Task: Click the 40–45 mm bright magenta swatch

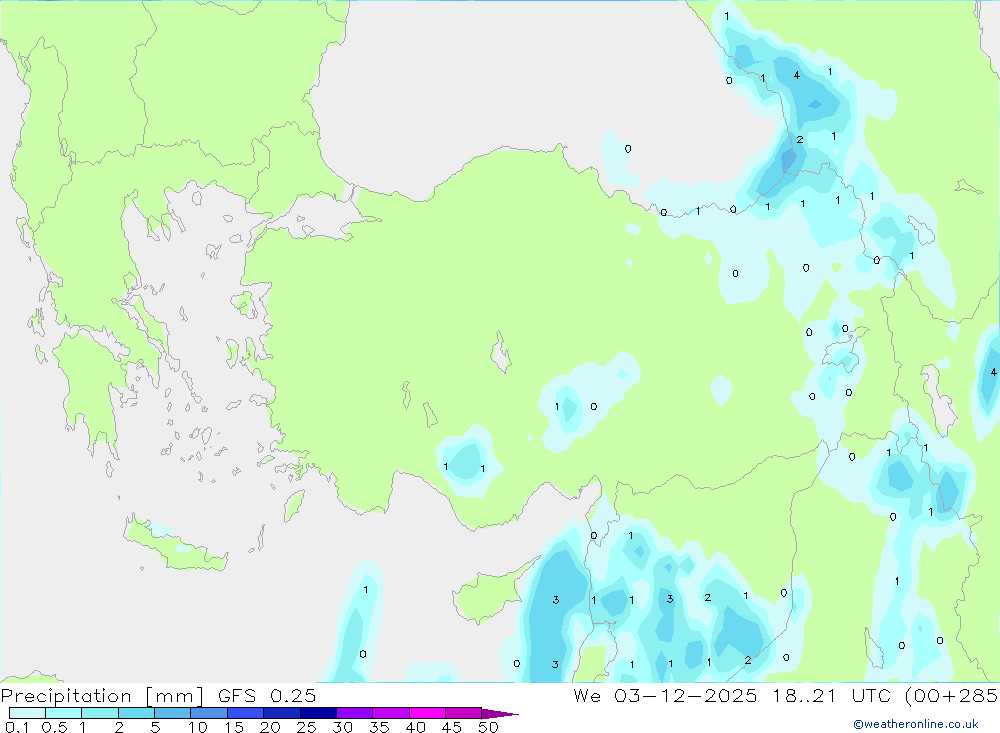Action: pyautogui.click(x=427, y=713)
